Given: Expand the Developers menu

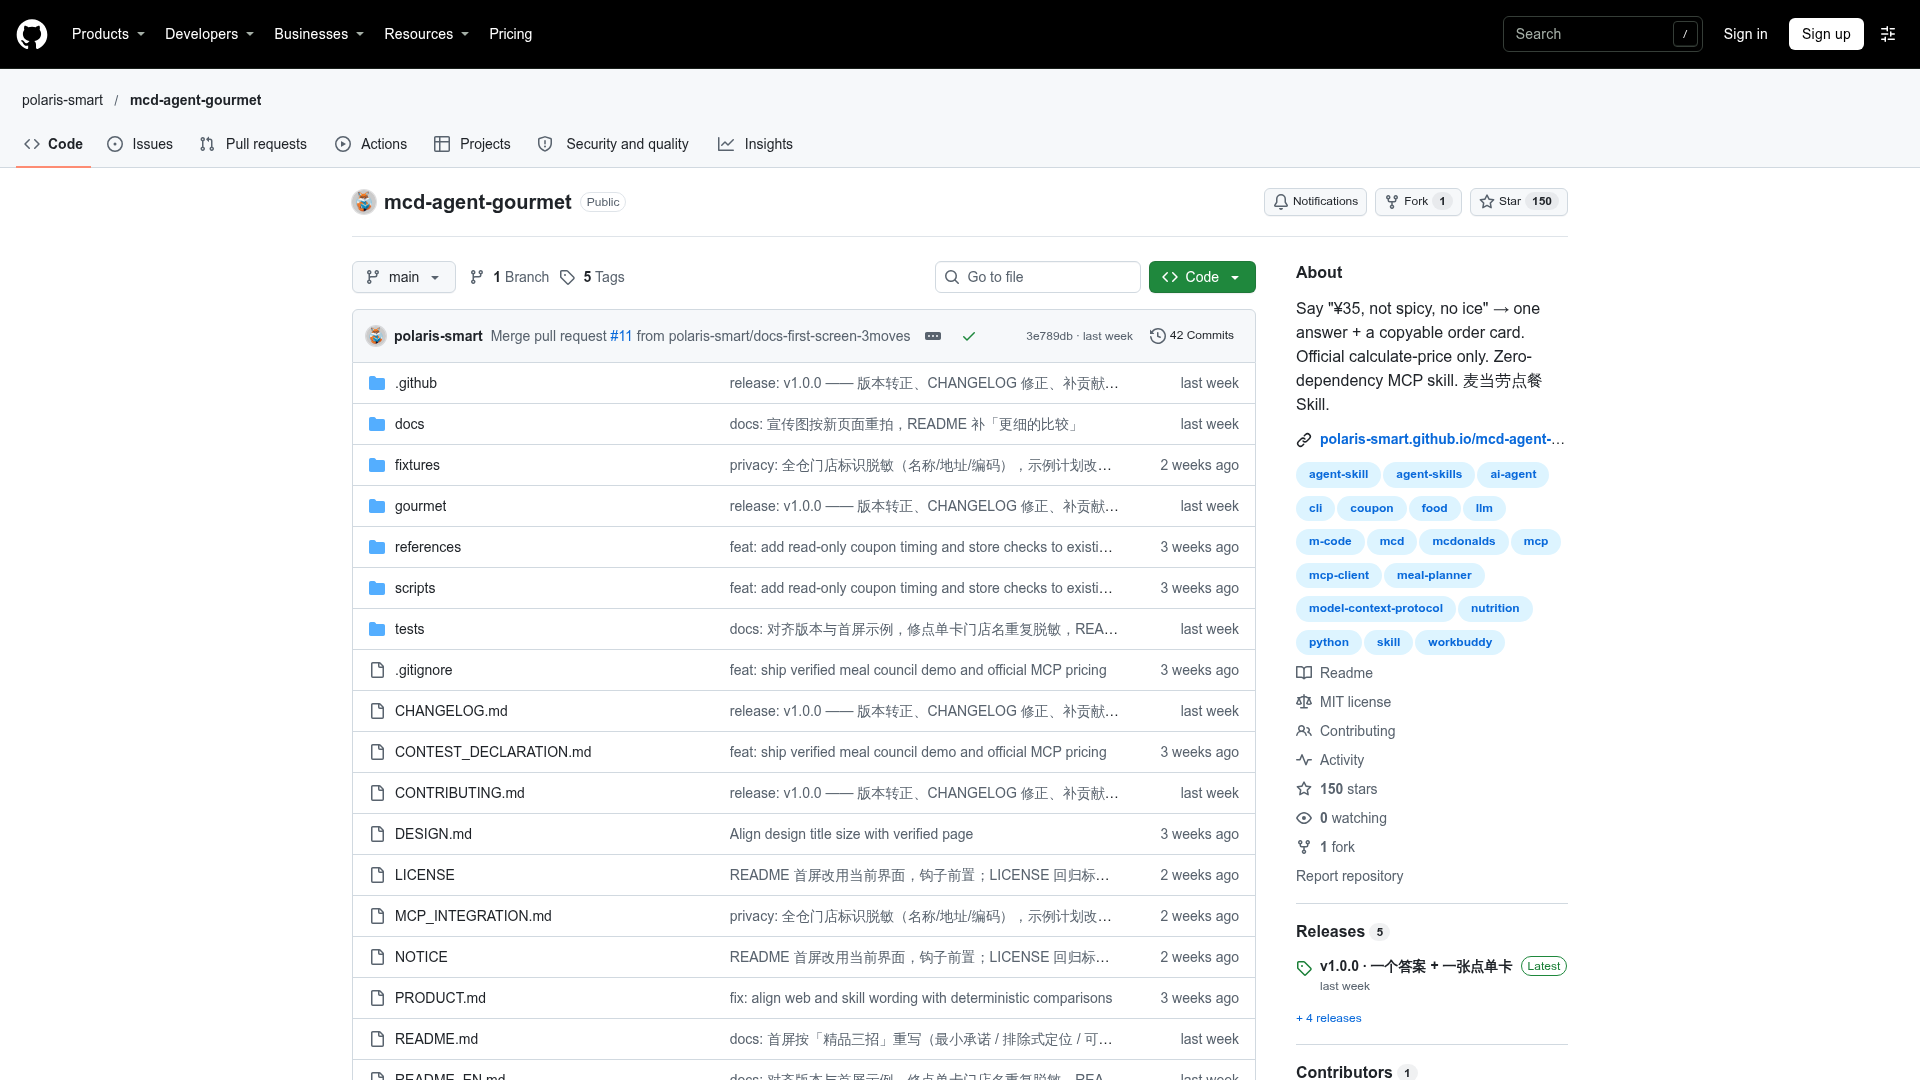Looking at the screenshot, I should [210, 34].
